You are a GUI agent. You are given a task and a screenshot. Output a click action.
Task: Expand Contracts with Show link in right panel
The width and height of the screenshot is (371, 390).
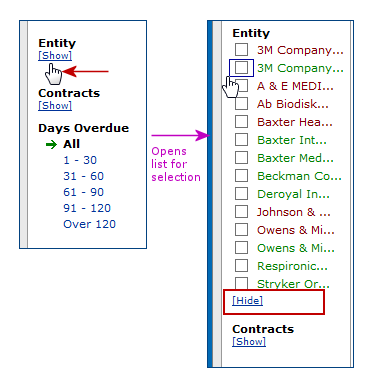point(249,342)
